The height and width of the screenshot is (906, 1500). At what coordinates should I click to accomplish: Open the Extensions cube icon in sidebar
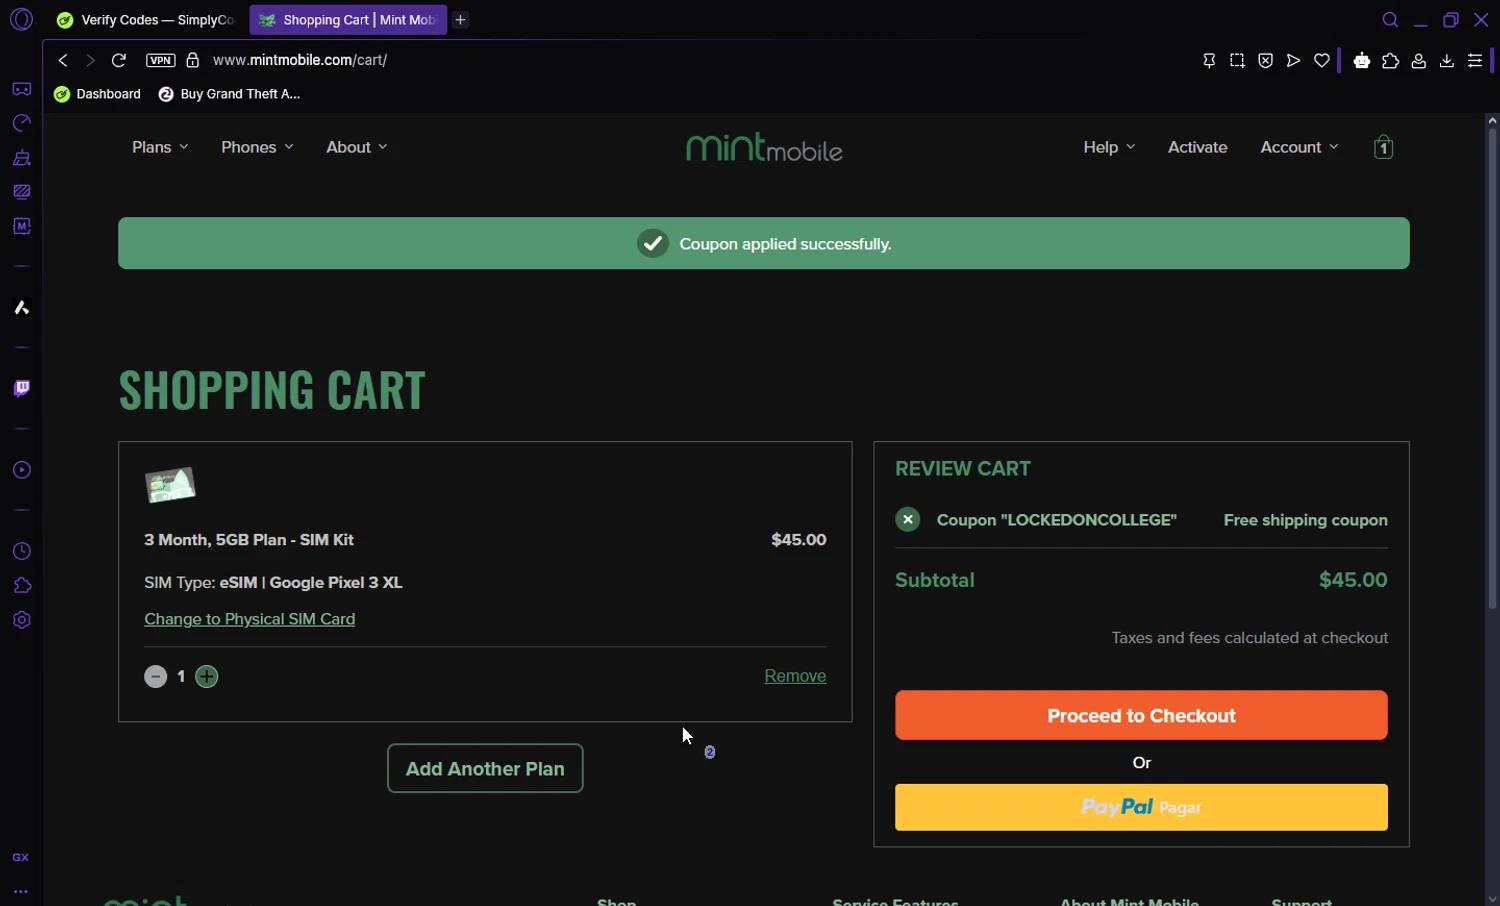coord(21,585)
